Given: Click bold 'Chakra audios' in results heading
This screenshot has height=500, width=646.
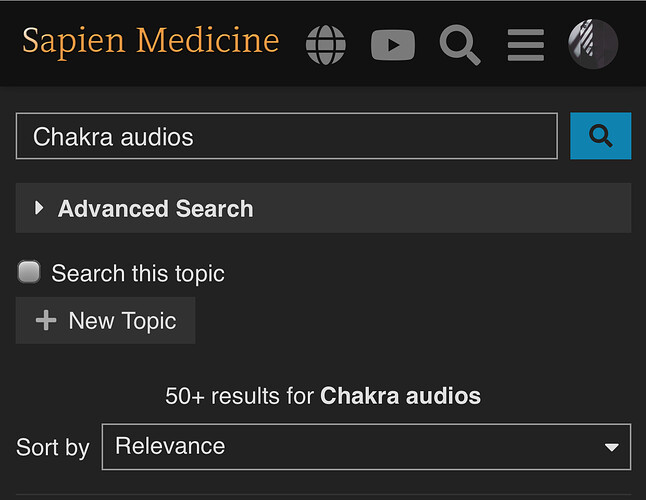Looking at the screenshot, I should click(x=400, y=396).
